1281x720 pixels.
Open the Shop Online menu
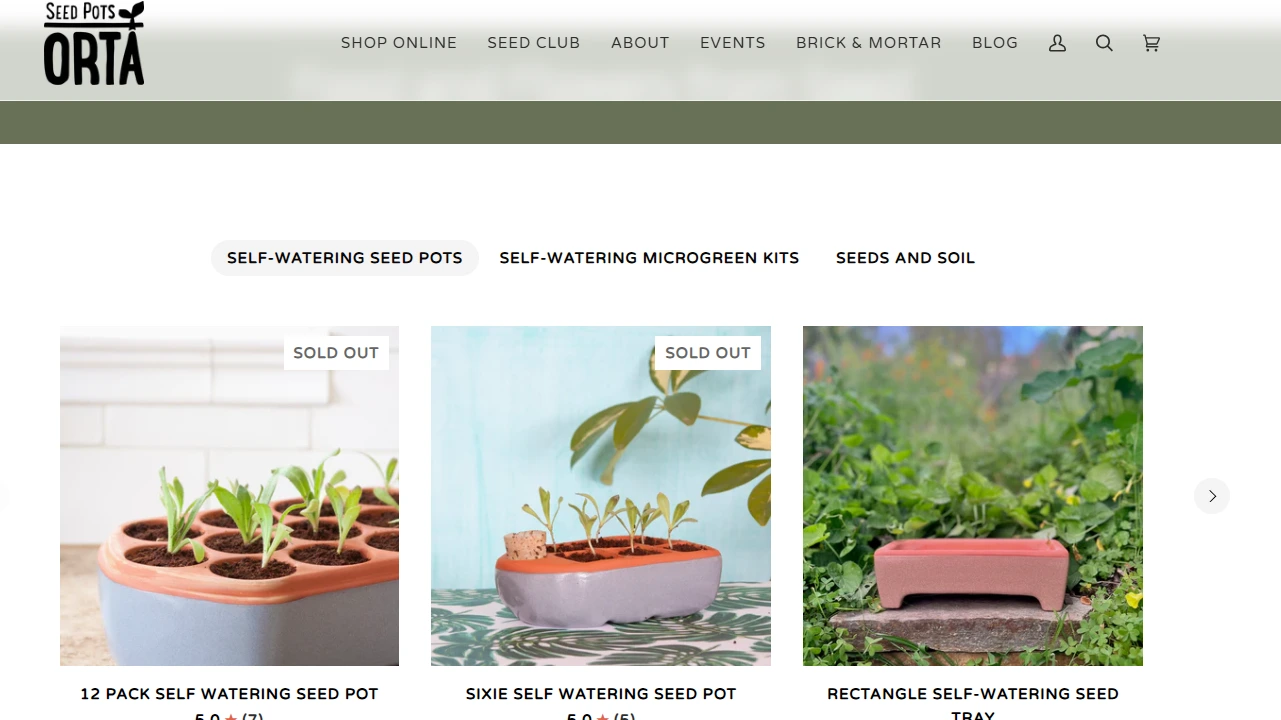pos(399,43)
